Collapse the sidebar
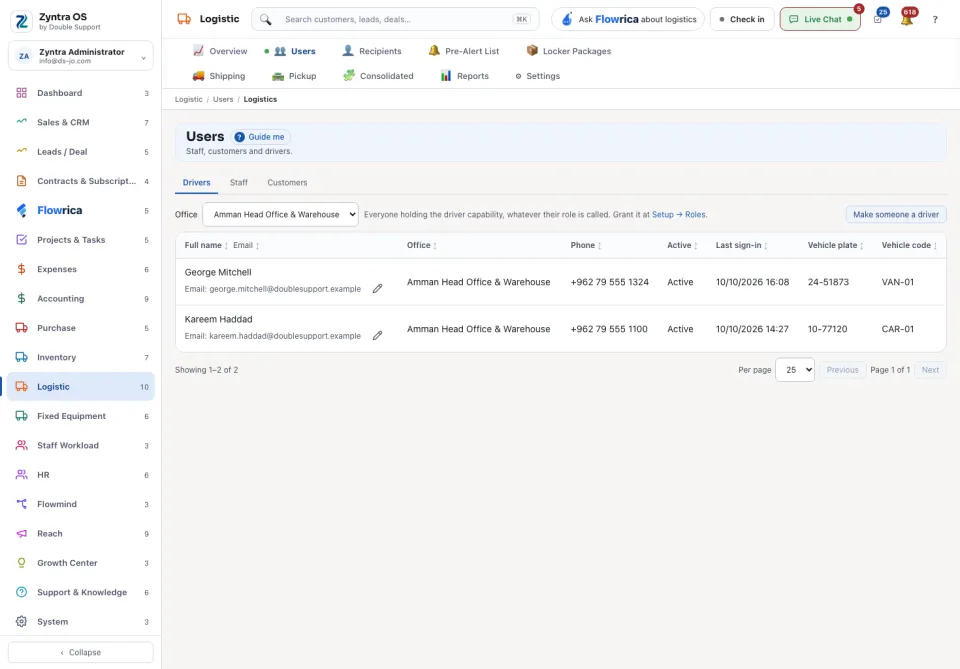 (x=81, y=652)
